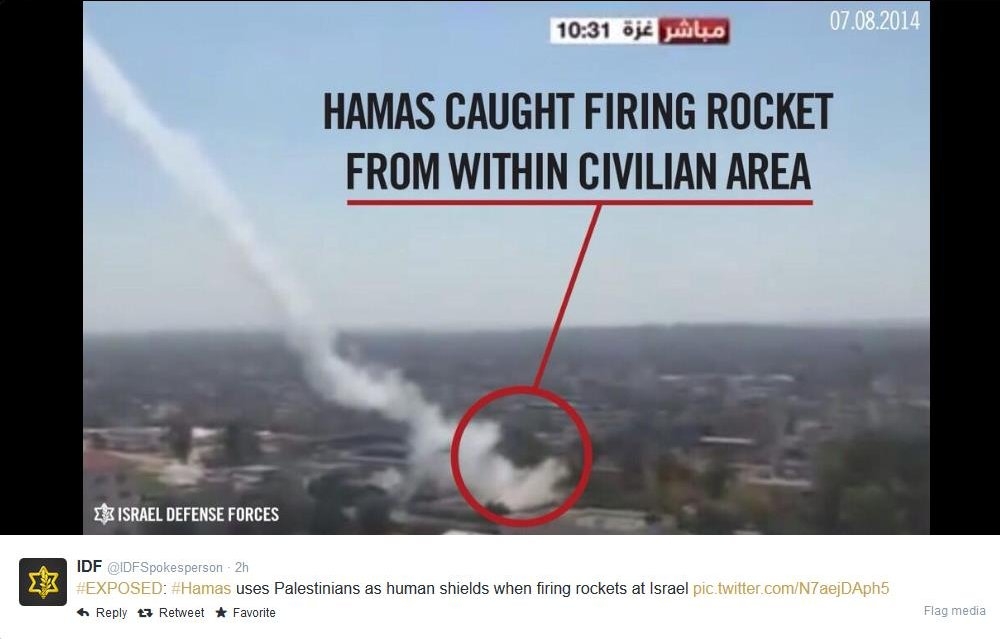Click the Favorite text label

pyautogui.click(x=254, y=613)
